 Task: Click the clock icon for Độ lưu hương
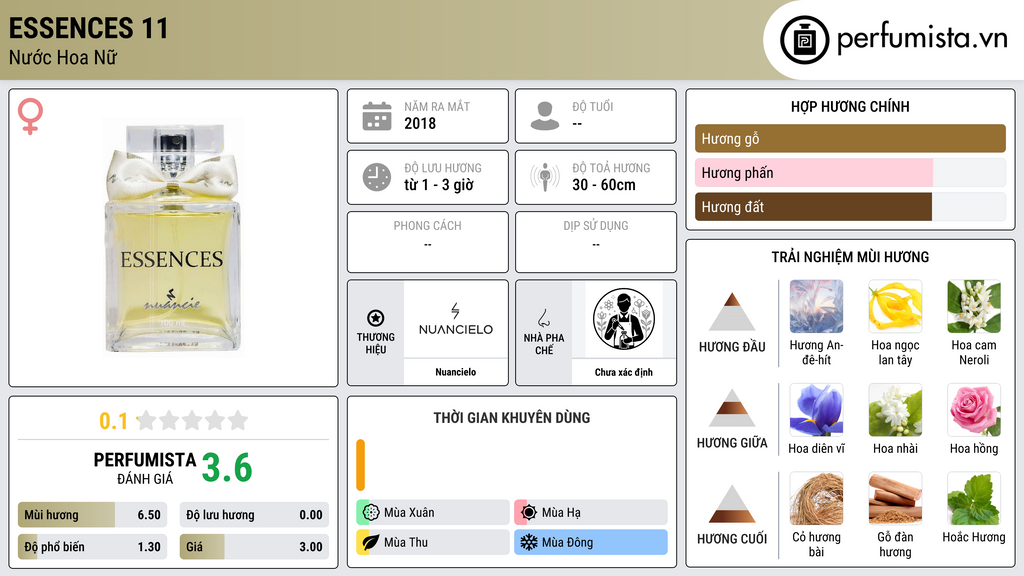point(377,177)
